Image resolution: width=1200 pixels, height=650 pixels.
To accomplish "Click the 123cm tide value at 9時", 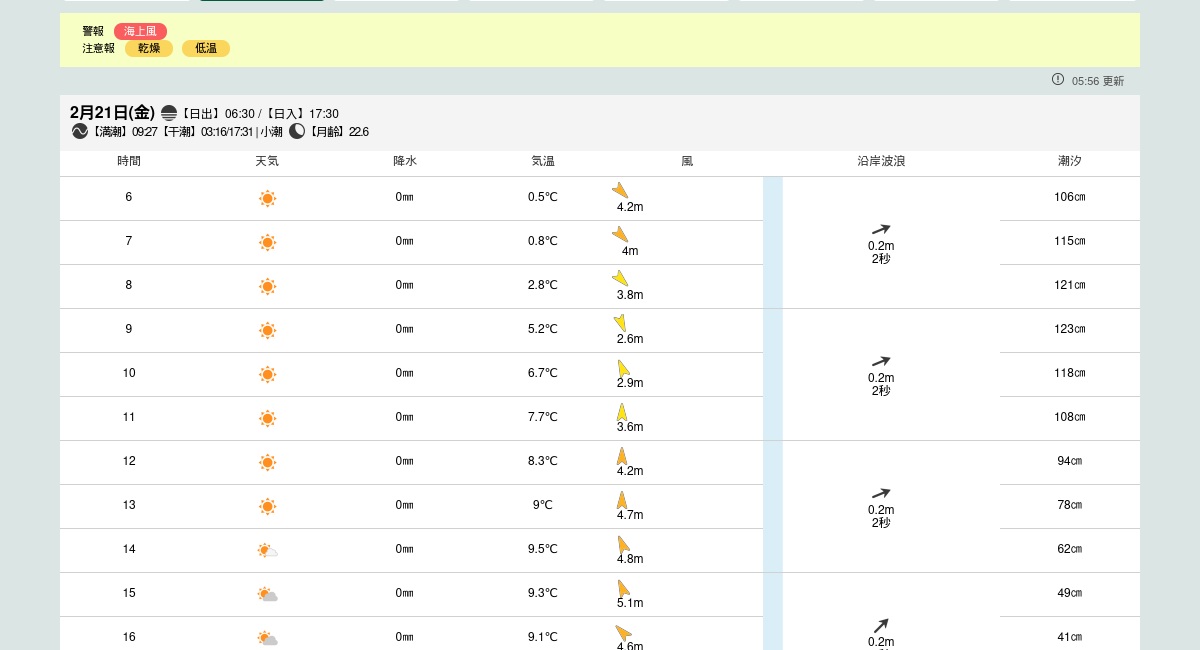I will tap(1069, 329).
